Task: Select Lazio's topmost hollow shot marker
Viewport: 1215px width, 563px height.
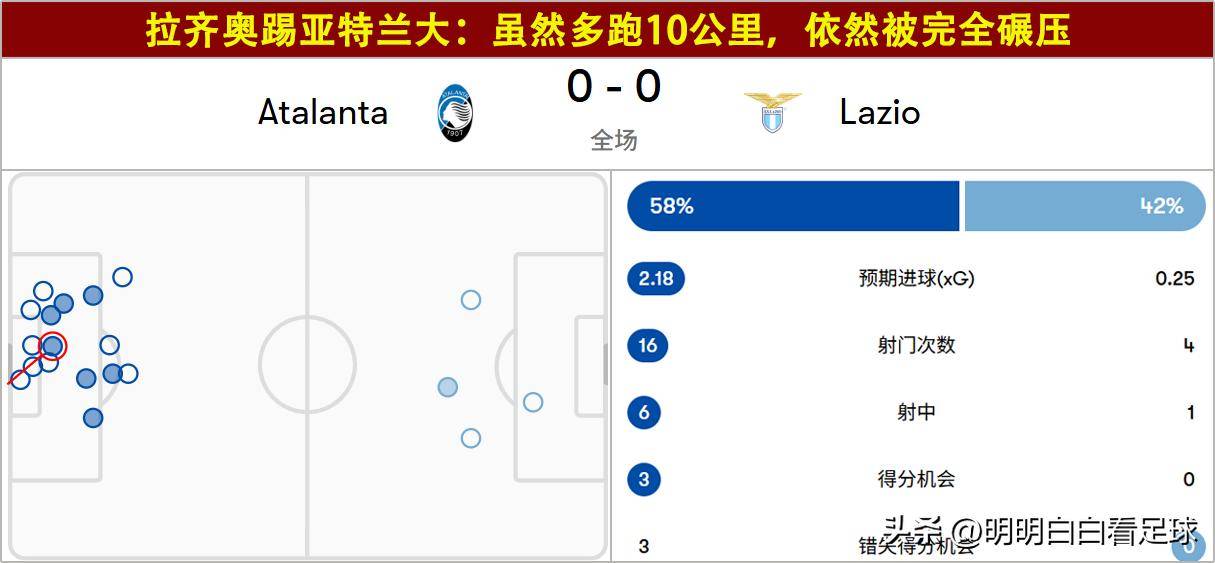Action: click(471, 300)
